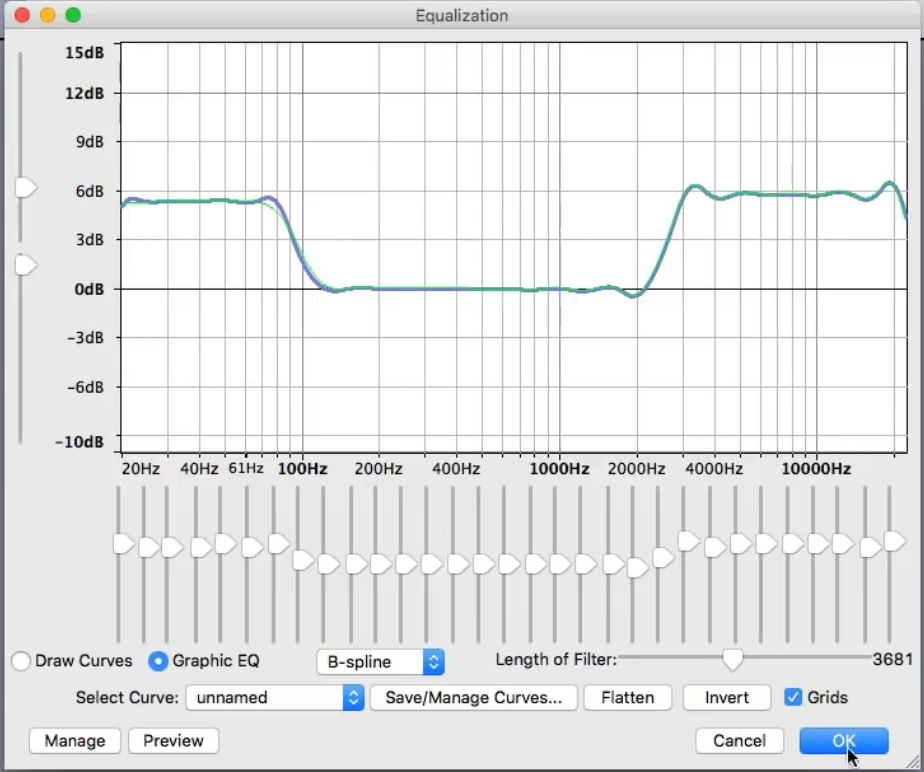Open the B-spline interpolation dropdown

[380, 661]
